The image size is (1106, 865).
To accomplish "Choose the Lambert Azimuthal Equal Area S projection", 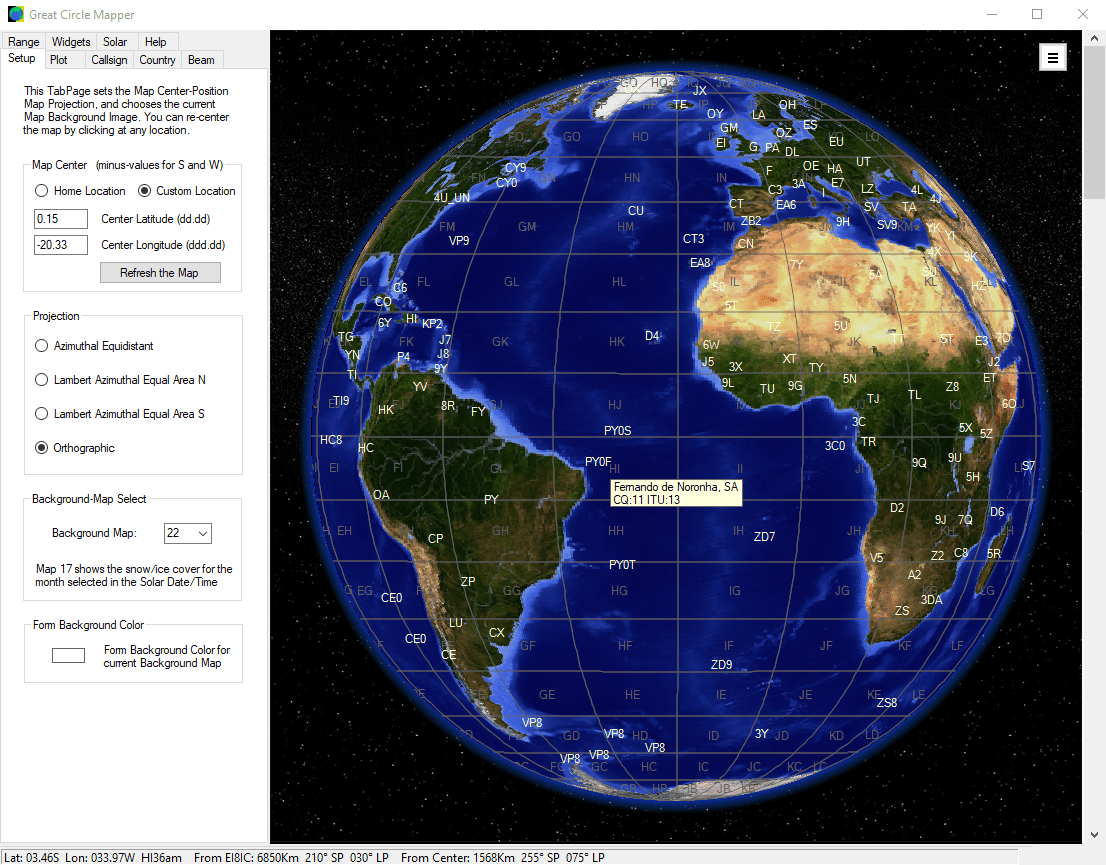I will click(41, 413).
